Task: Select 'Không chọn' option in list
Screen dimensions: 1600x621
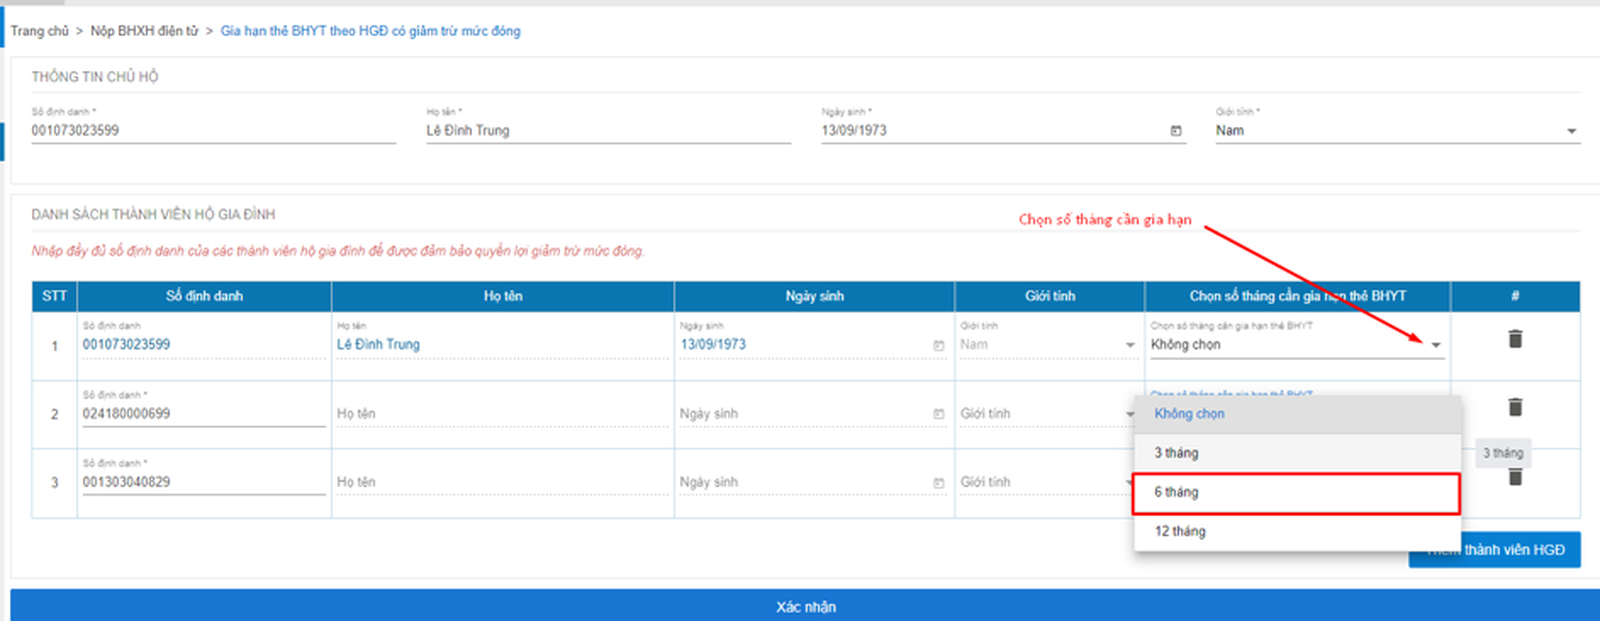Action: pyautogui.click(x=1295, y=414)
